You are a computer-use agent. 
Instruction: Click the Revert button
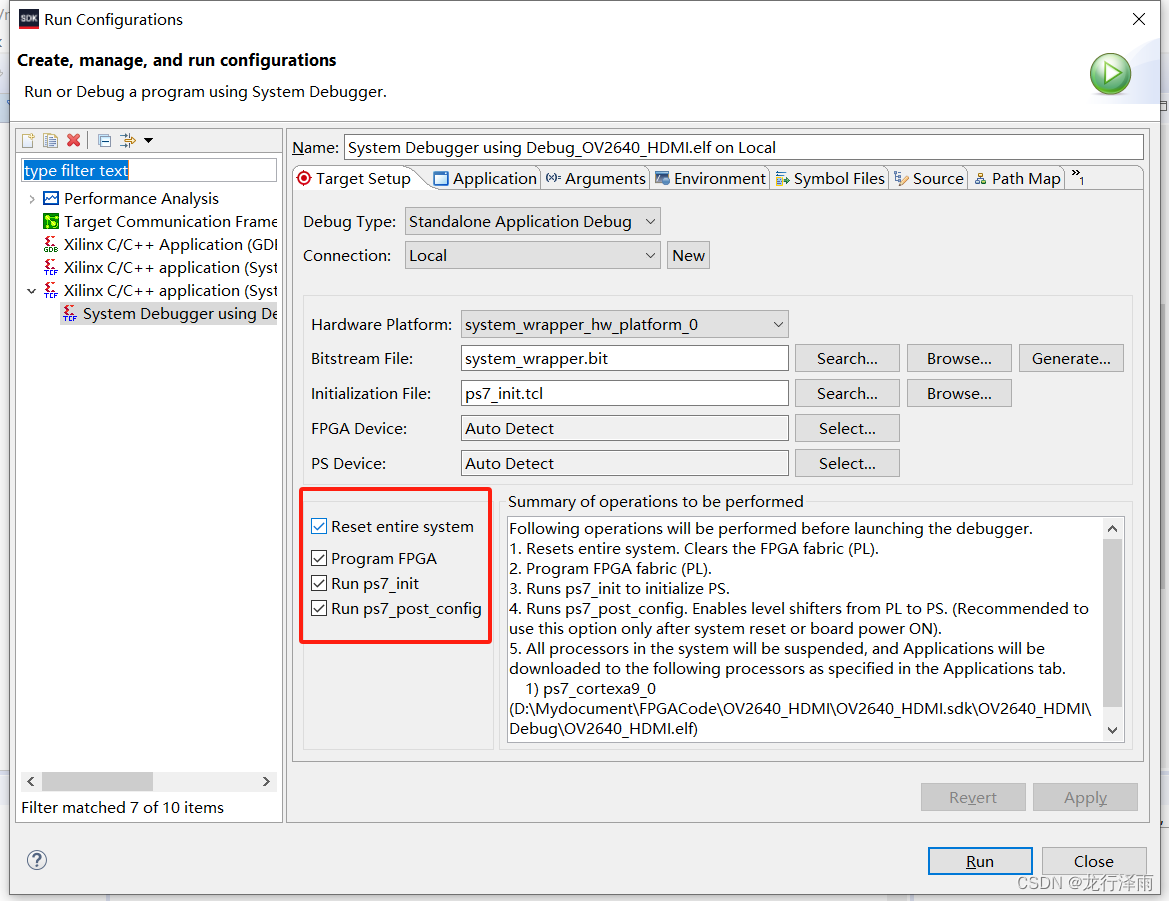click(x=972, y=797)
